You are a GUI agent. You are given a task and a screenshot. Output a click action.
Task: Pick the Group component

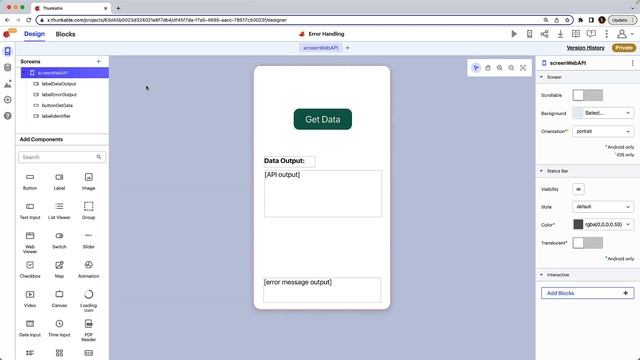tap(89, 211)
